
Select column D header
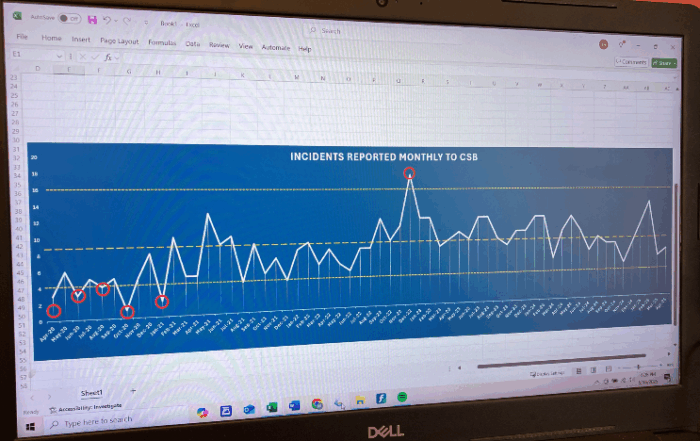38,68
